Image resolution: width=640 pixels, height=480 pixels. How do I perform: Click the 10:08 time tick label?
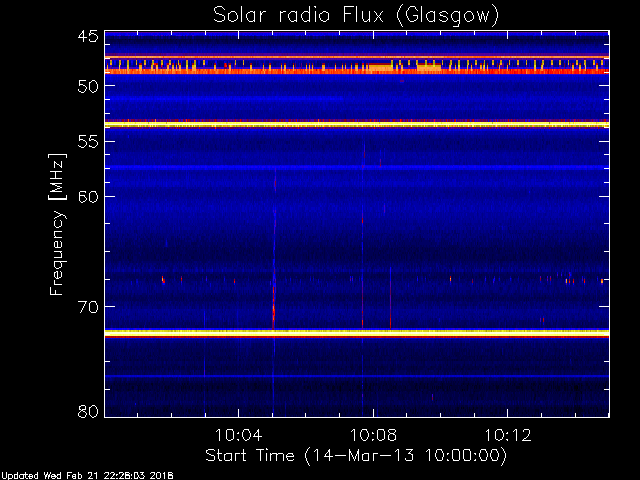373,436
